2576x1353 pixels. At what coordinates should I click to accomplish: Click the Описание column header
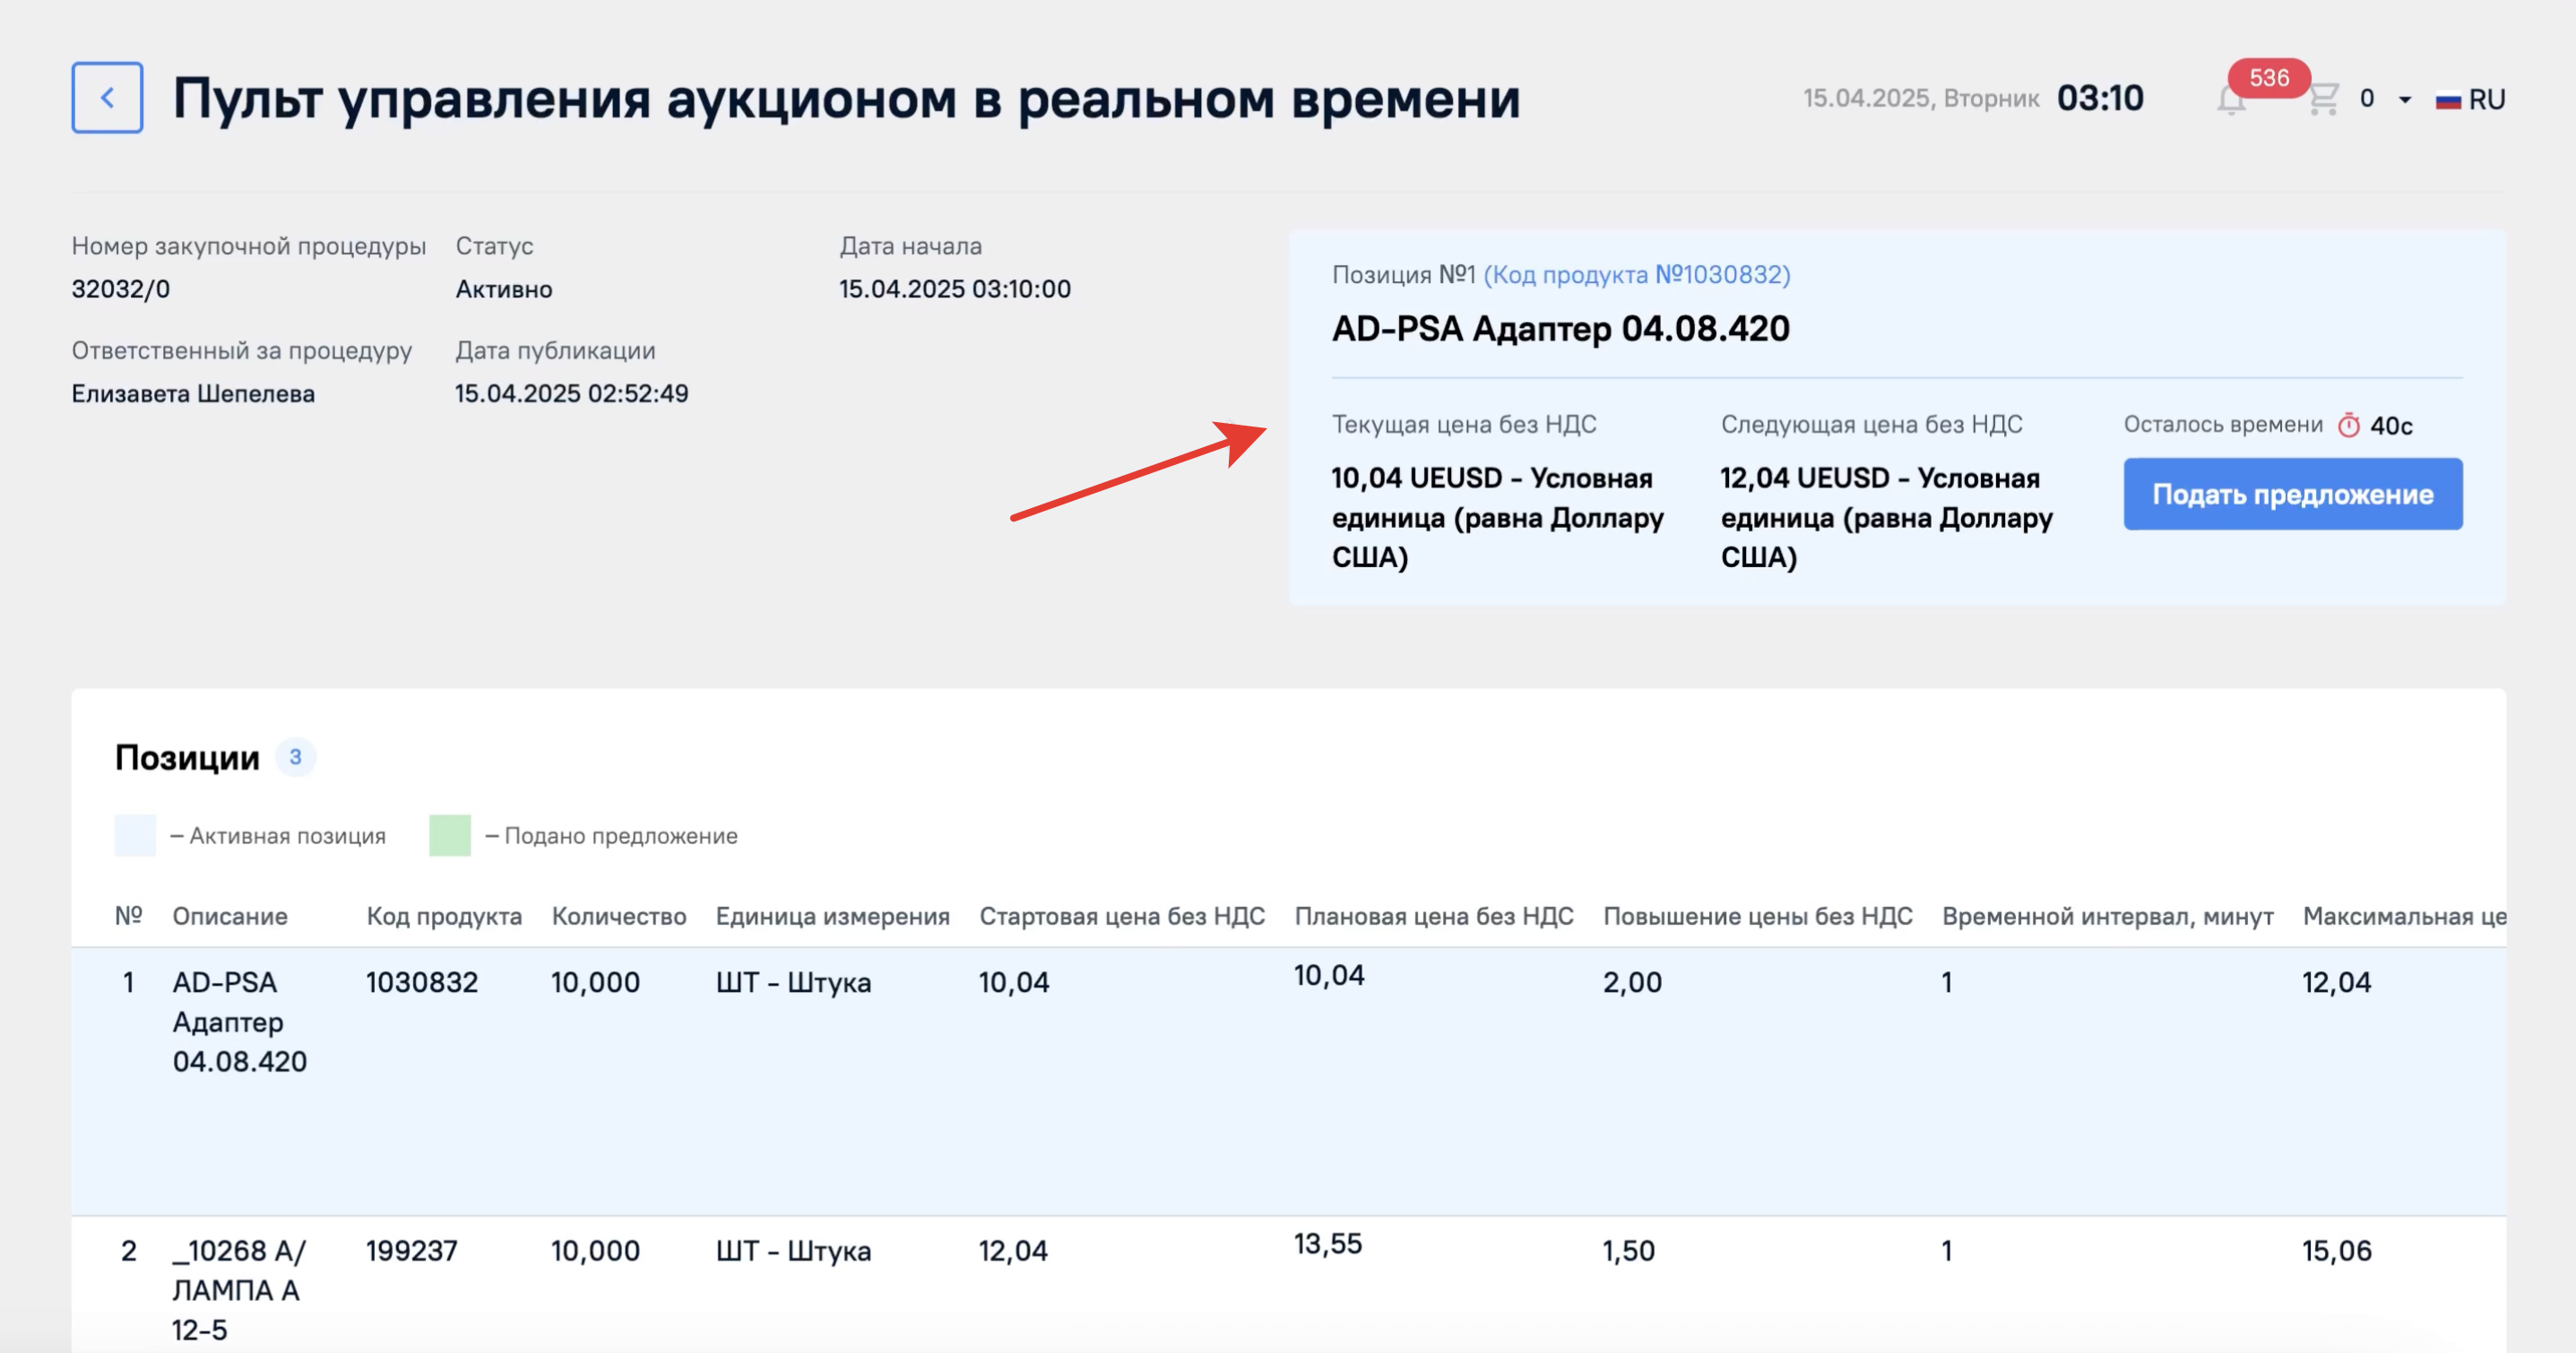229,916
